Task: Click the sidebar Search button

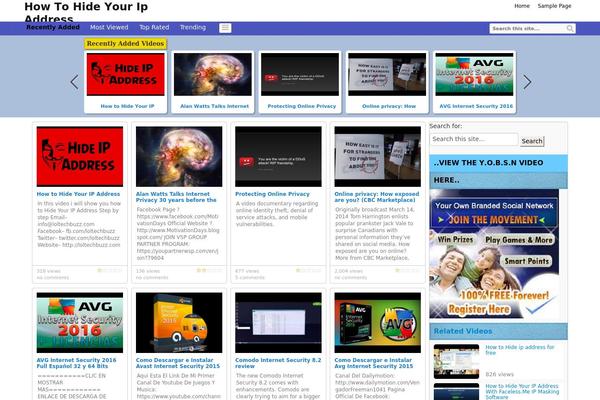Action: tap(532, 141)
